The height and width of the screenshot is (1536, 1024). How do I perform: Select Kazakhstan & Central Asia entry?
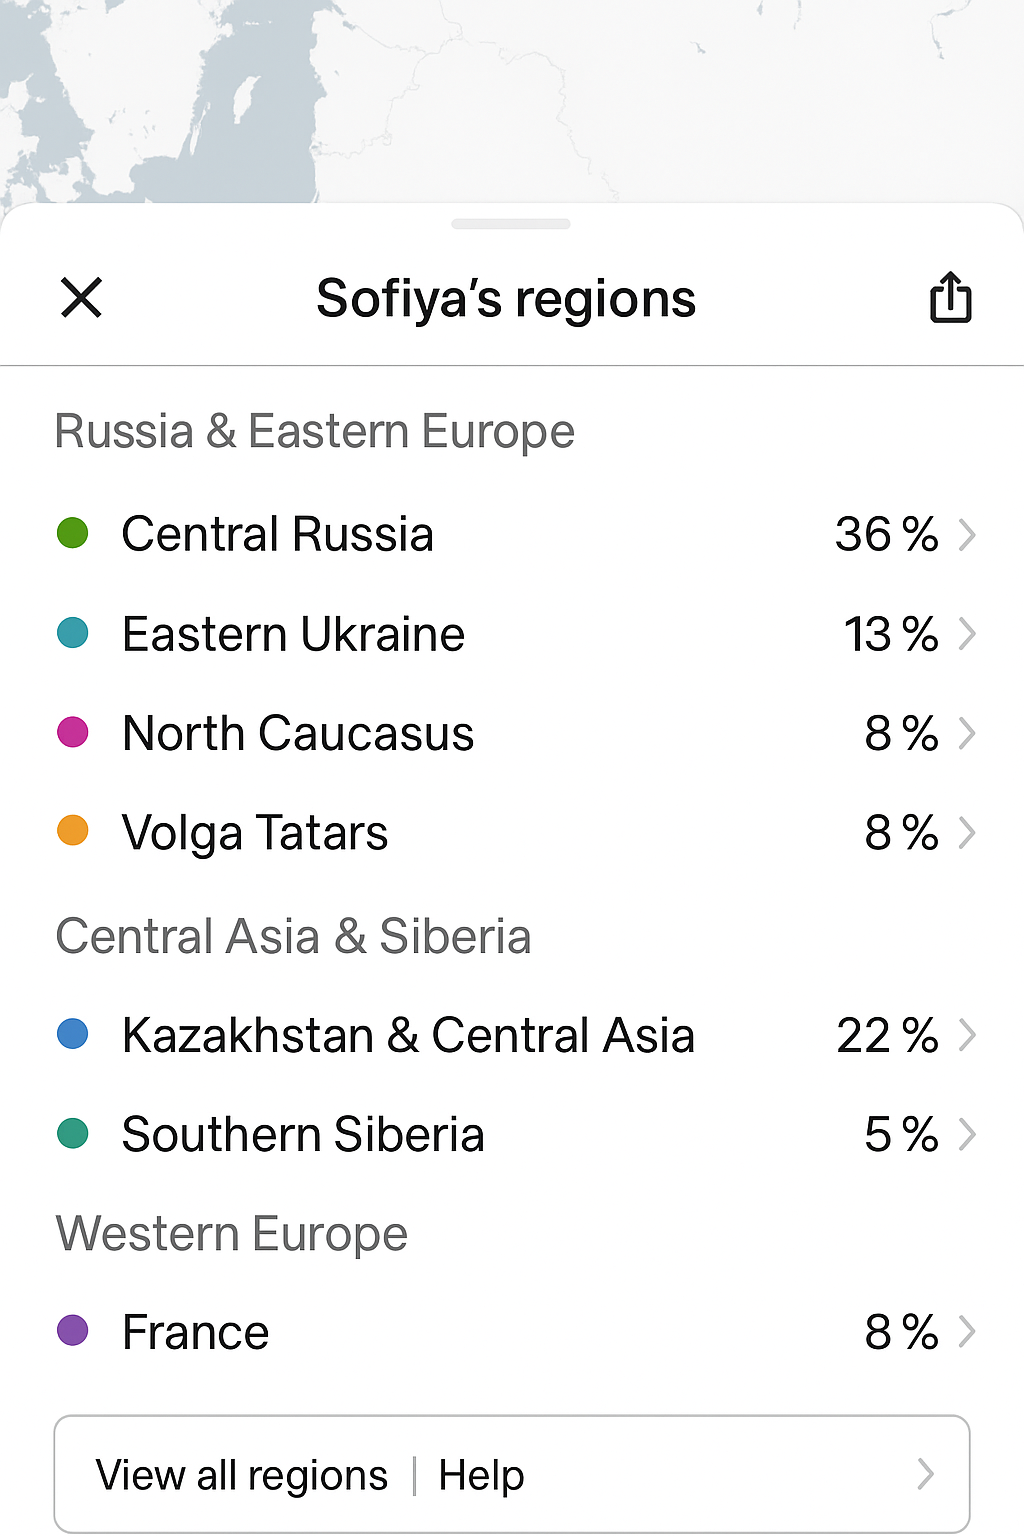pyautogui.click(x=408, y=1035)
